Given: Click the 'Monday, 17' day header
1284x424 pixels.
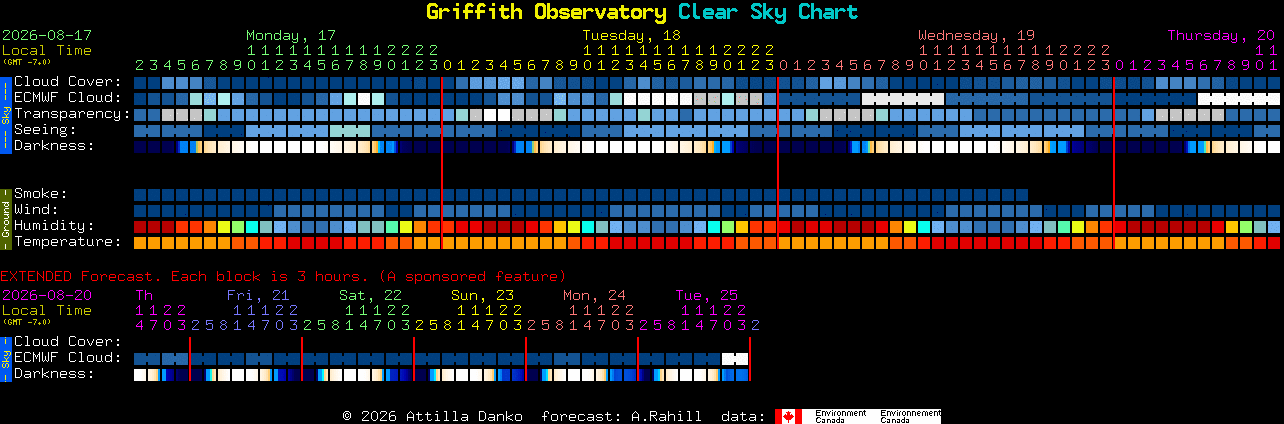Looking at the screenshot, I should pos(291,34).
